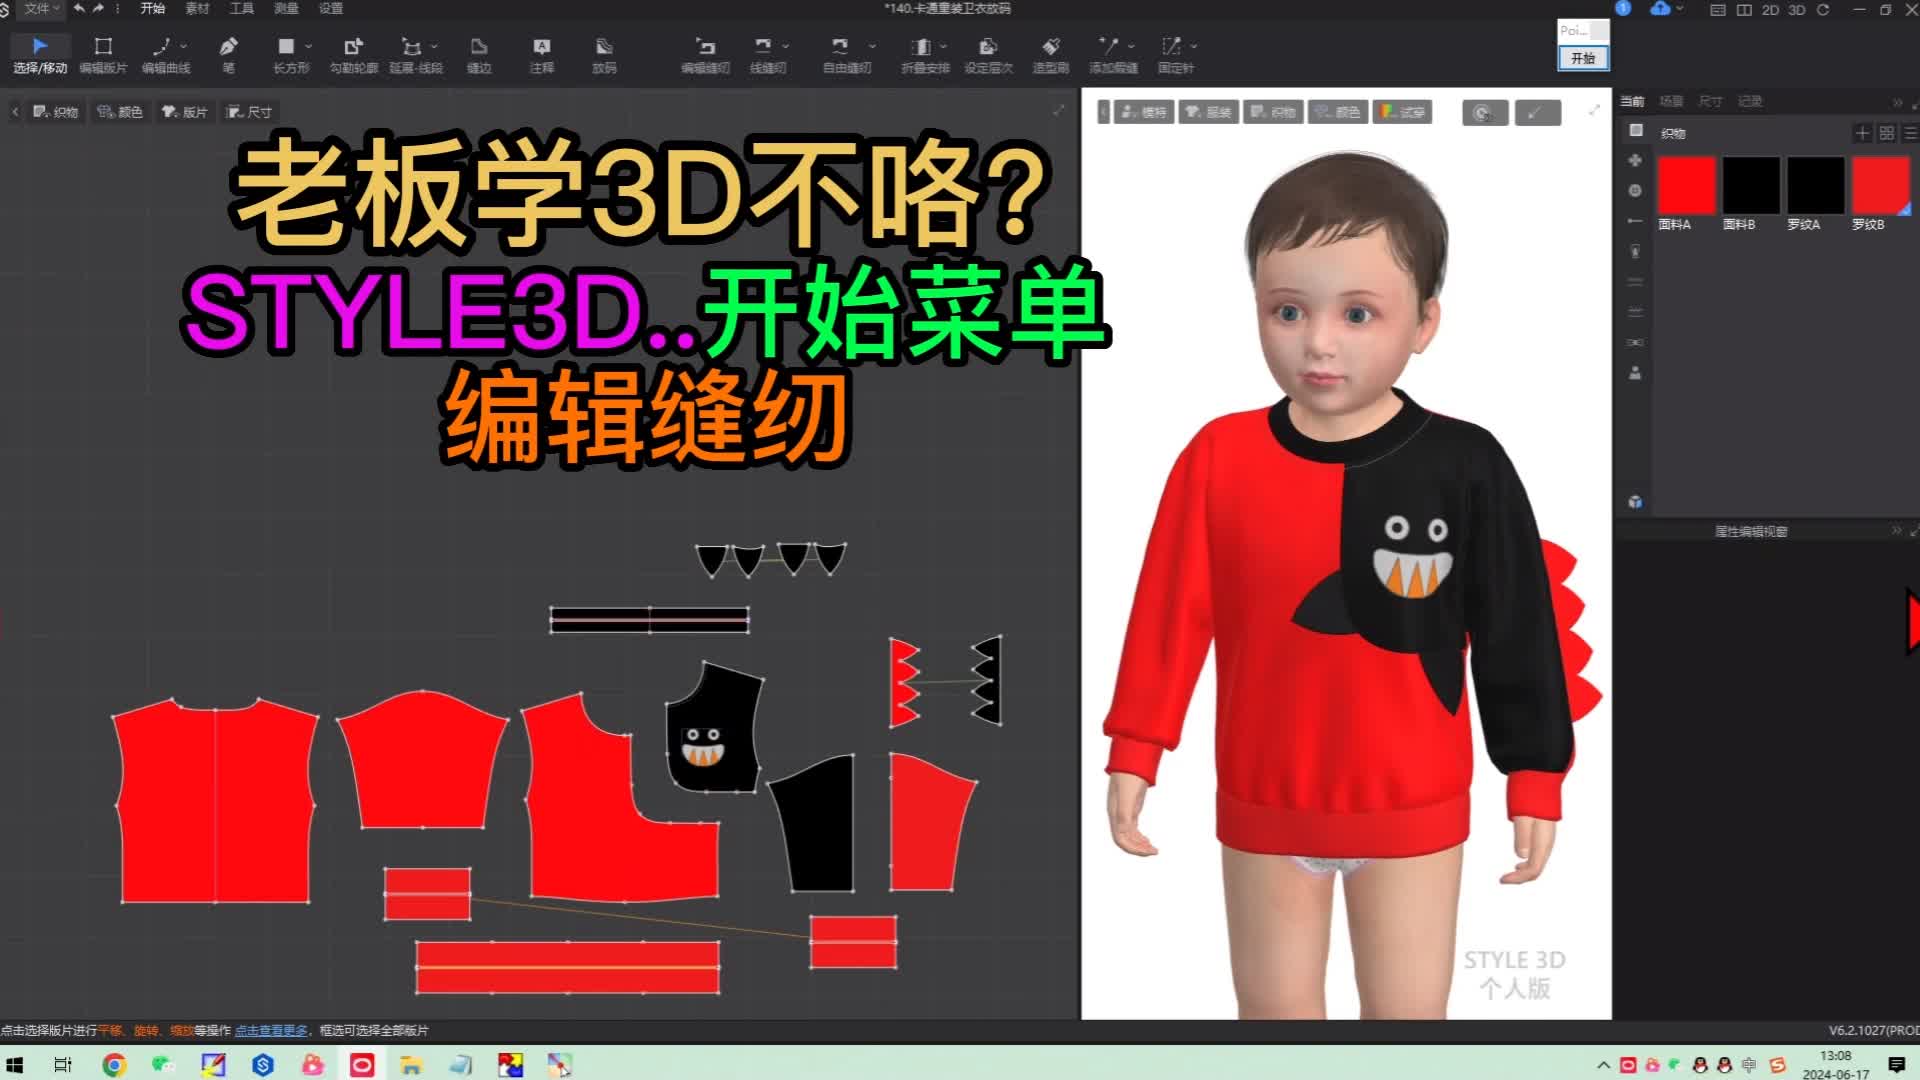
Task: Collapse the 属性编辑视窗 panel
Action: coord(1896,531)
